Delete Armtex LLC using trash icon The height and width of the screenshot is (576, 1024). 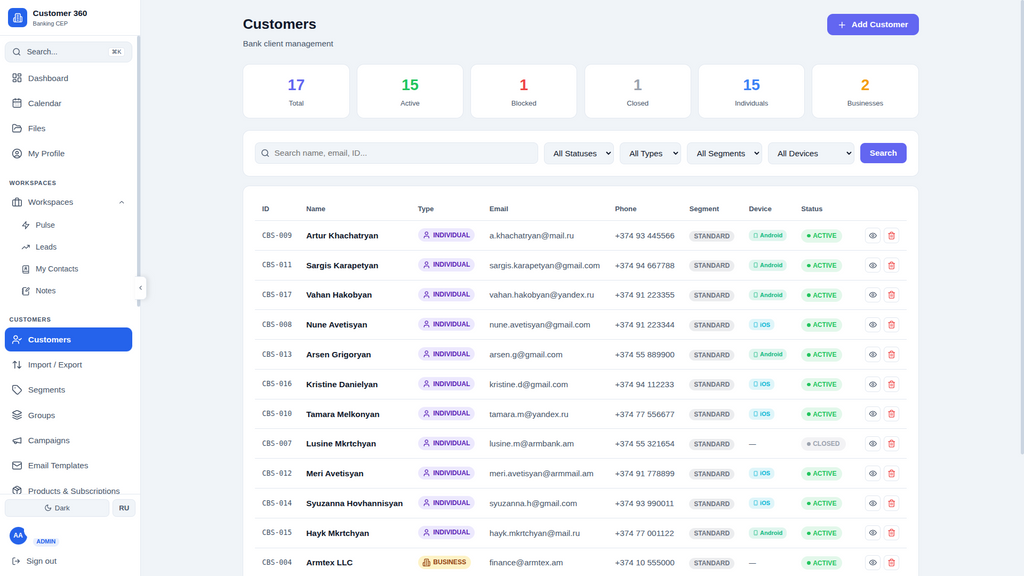tap(891, 562)
